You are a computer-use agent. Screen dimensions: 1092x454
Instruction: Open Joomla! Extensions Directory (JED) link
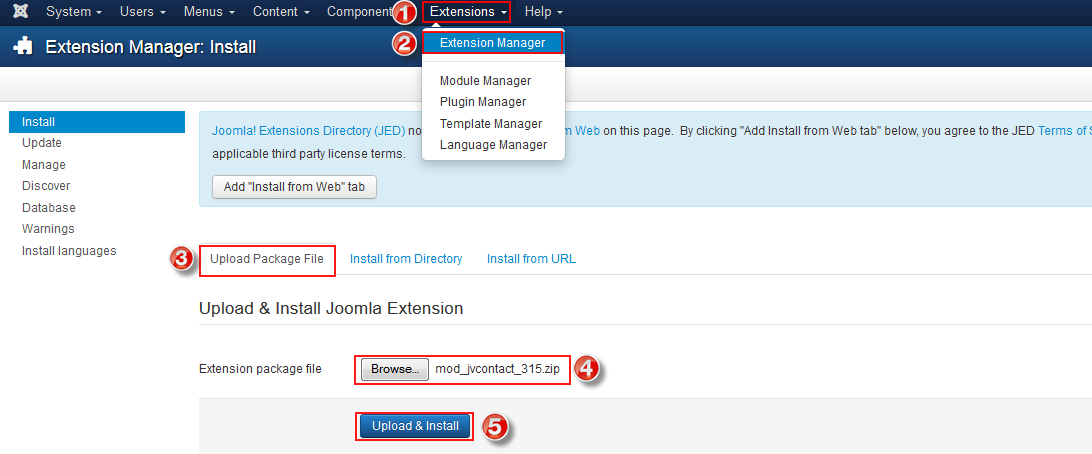click(x=309, y=130)
